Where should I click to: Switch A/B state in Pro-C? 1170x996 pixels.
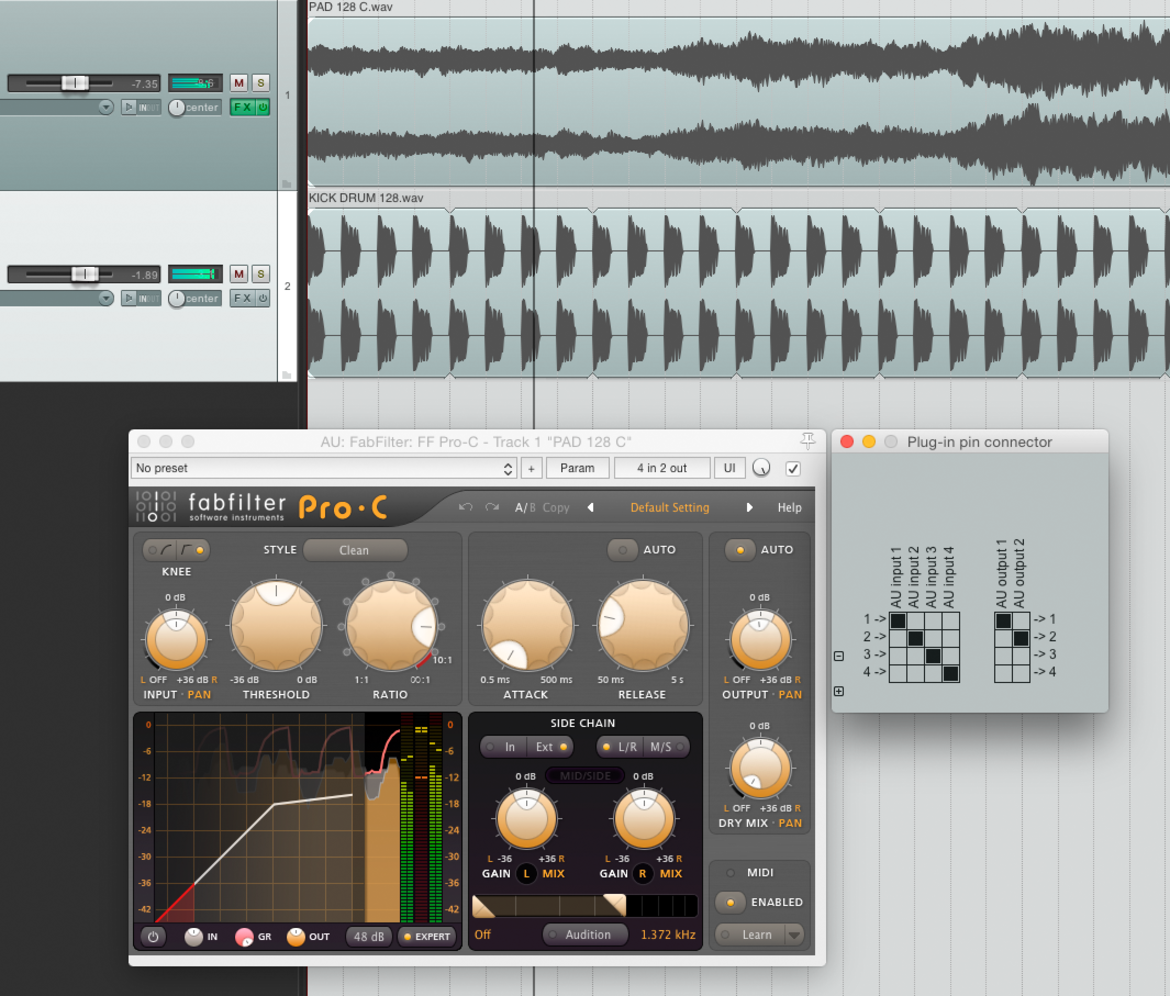click(525, 507)
